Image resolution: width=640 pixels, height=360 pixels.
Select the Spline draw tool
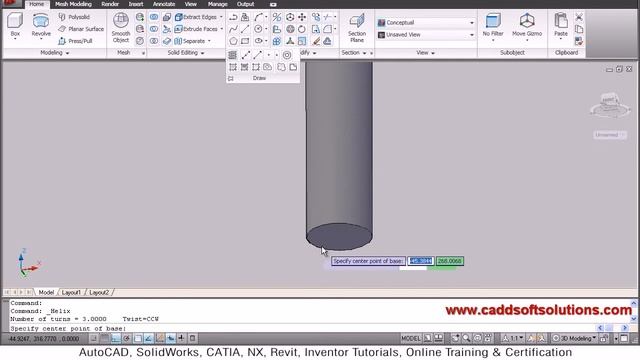tap(233, 29)
